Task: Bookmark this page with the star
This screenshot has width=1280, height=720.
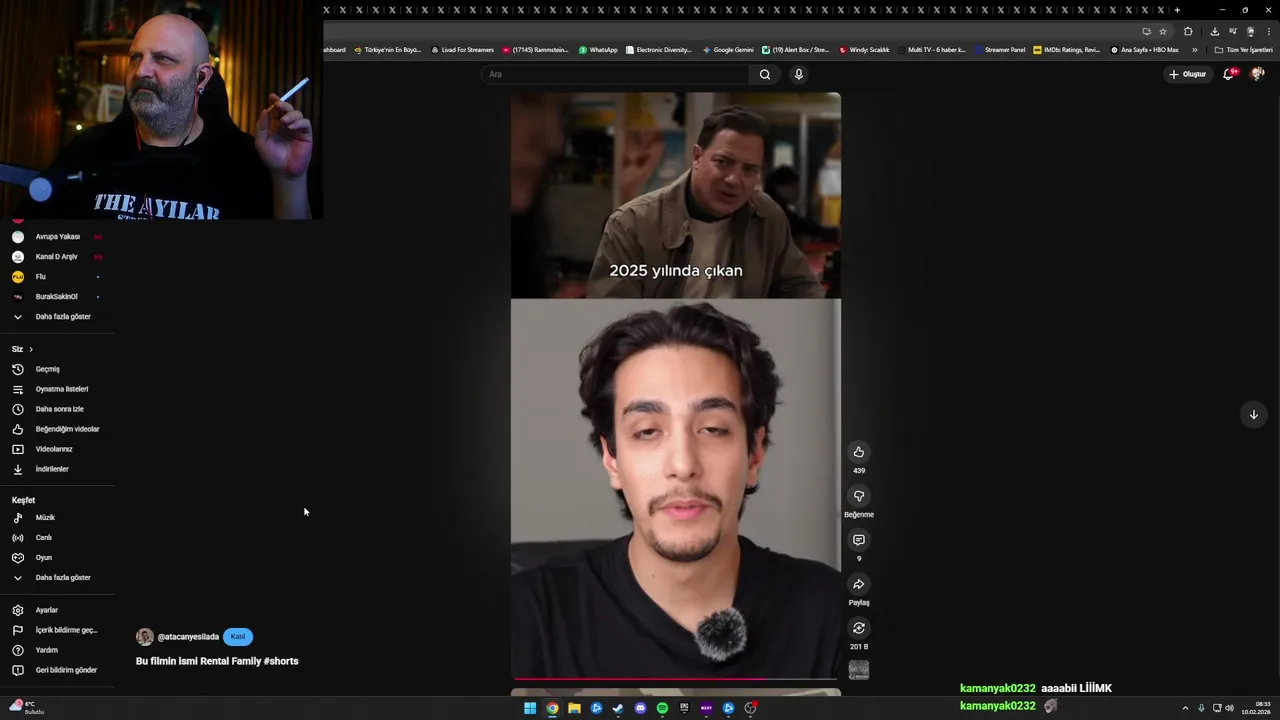Action: (1163, 31)
